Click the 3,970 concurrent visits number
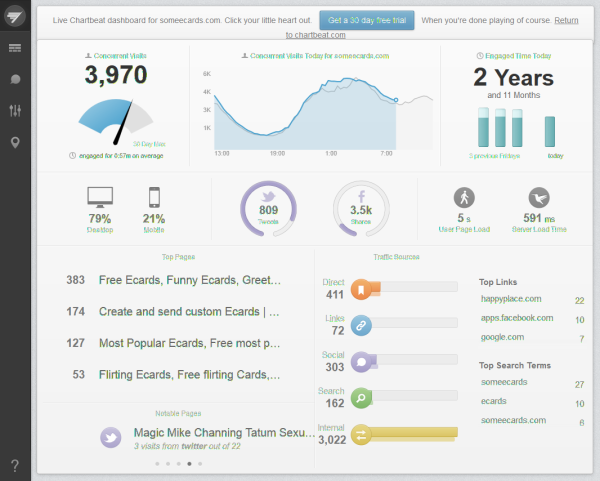Screen dimensions: 600x481 116,75
